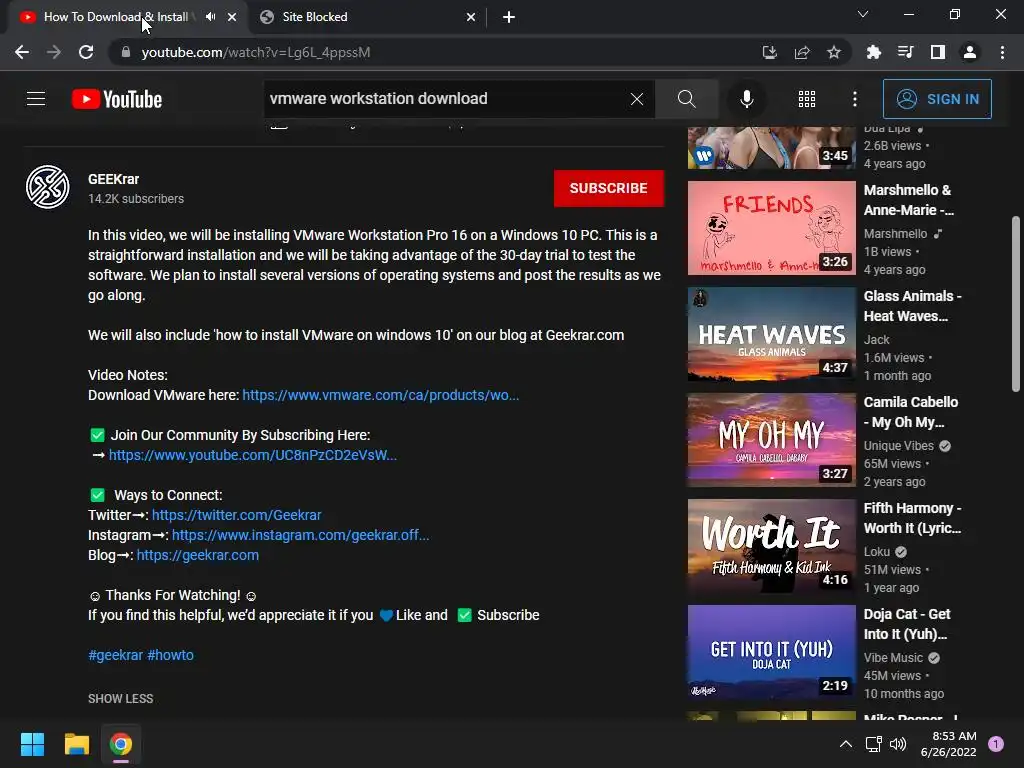This screenshot has width=1024, height=768.
Task: Bookmark this tab with the star icon
Action: click(834, 52)
